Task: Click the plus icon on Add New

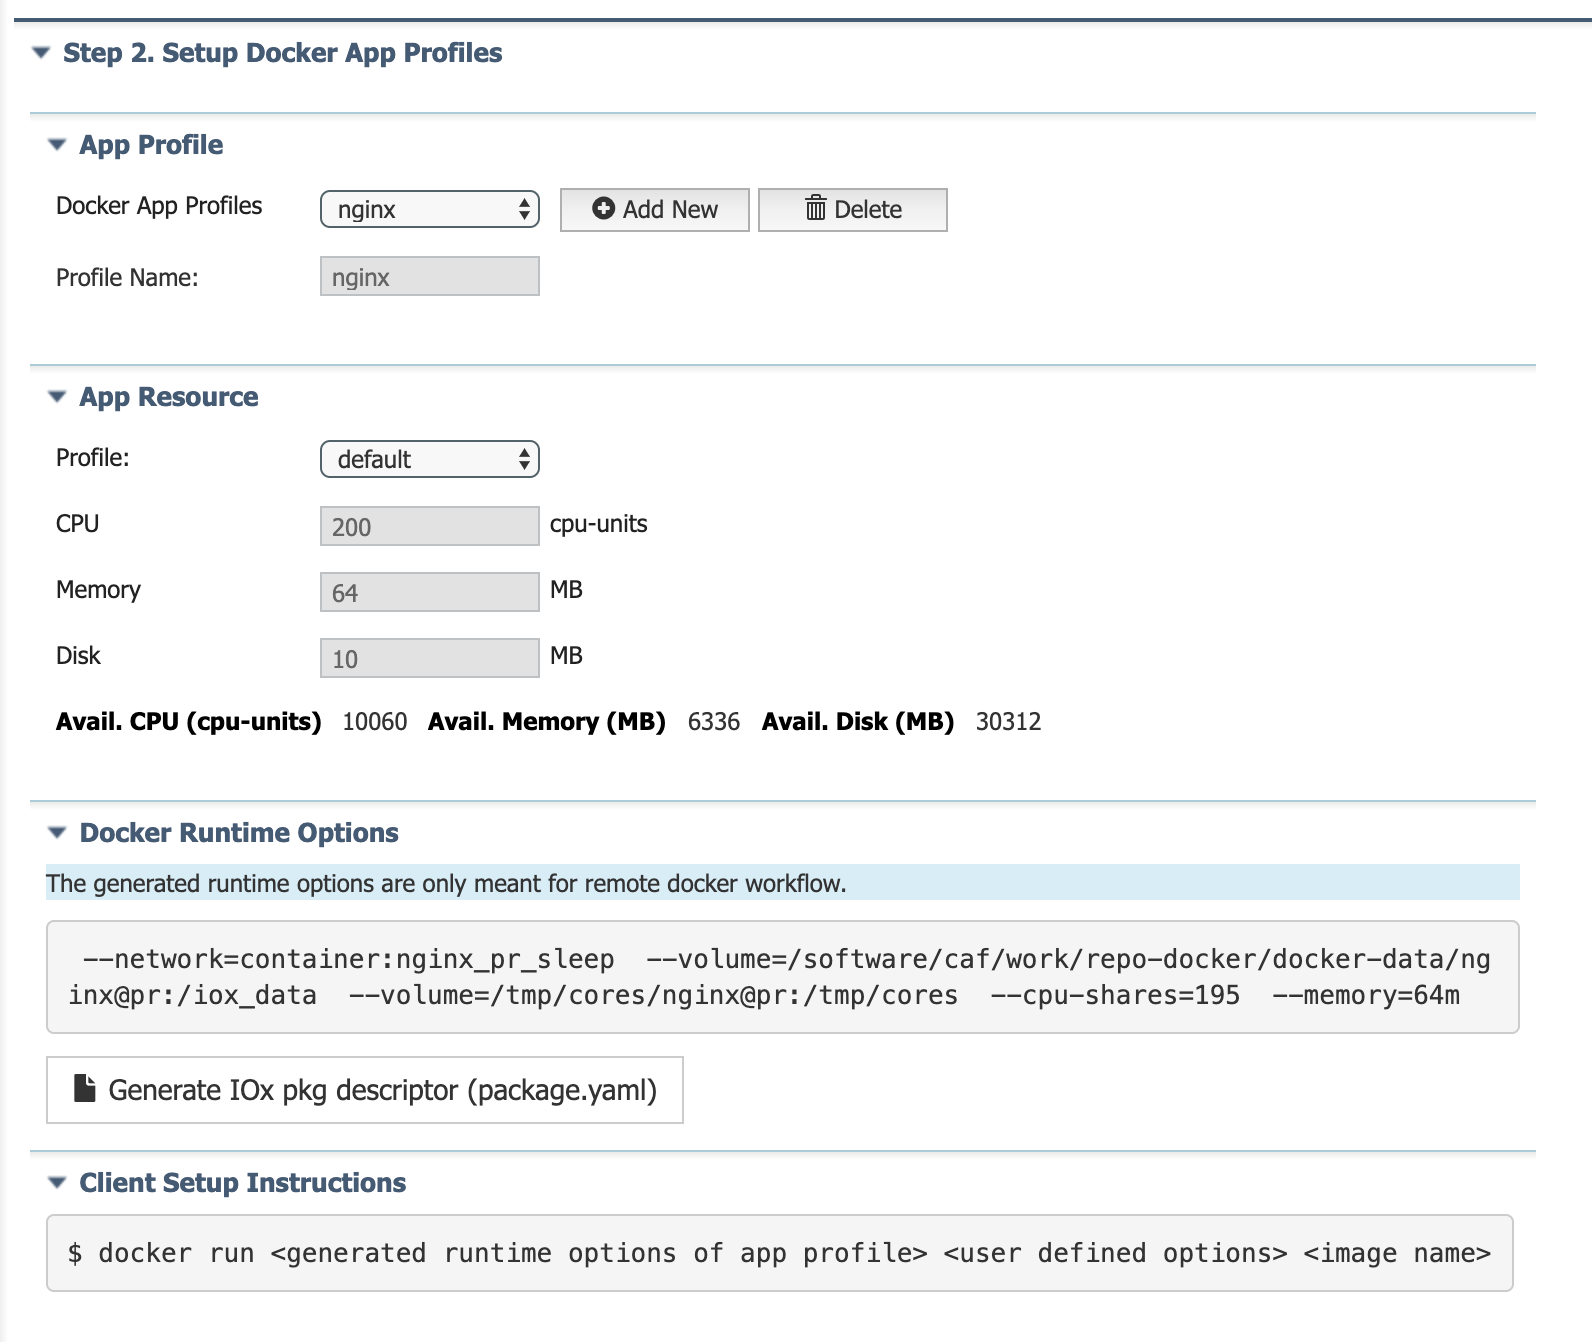Action: click(x=603, y=208)
